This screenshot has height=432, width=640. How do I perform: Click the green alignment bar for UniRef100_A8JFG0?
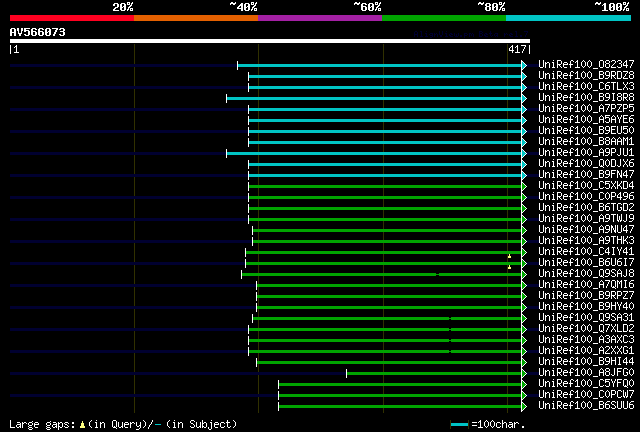point(434,374)
